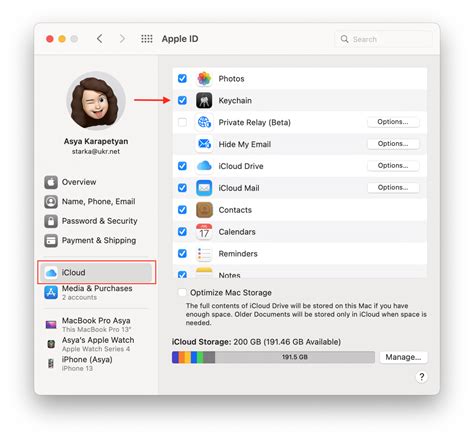Click the Apple ID window title
The width and height of the screenshot is (474, 440).
[180, 39]
